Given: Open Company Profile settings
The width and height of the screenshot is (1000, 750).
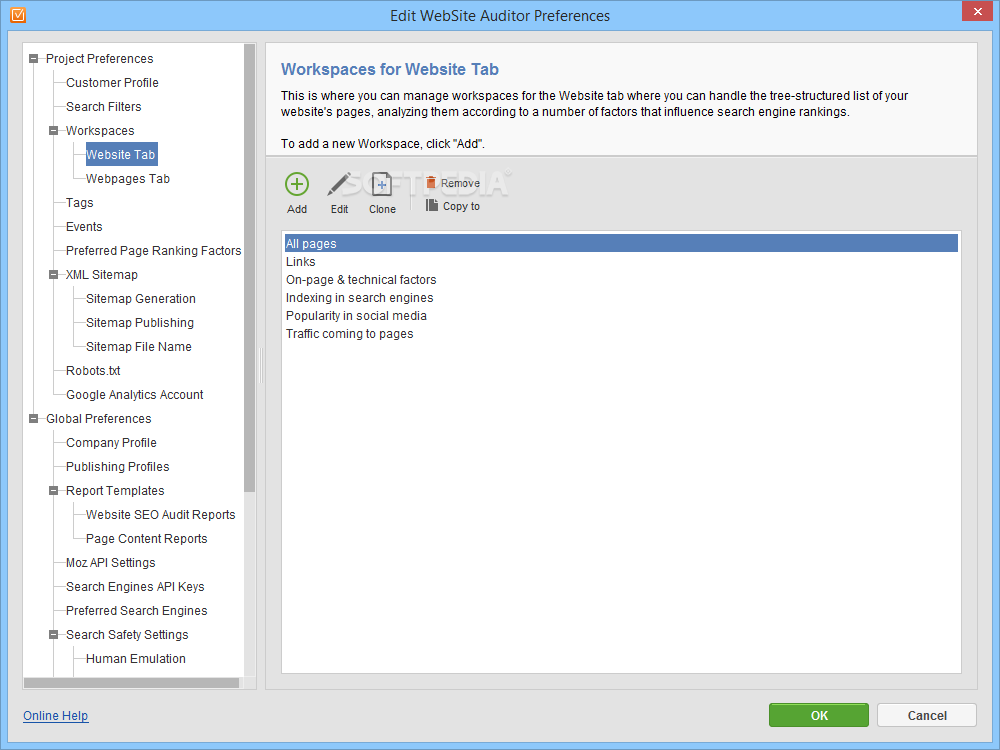Looking at the screenshot, I should coord(111,443).
